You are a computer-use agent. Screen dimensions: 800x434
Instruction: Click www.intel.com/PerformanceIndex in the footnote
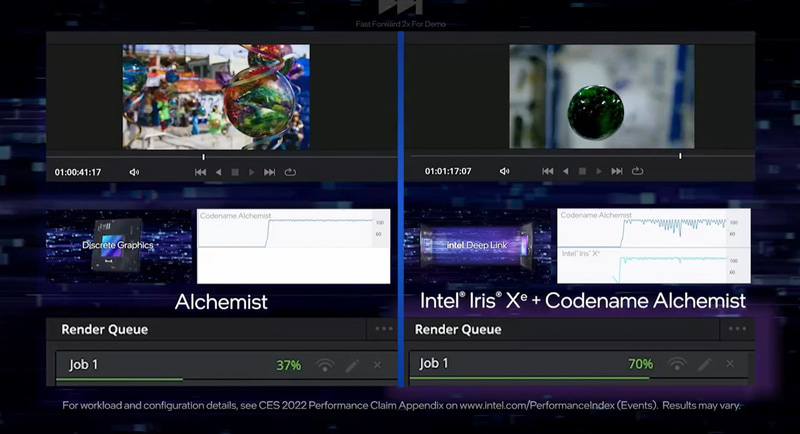click(537, 405)
